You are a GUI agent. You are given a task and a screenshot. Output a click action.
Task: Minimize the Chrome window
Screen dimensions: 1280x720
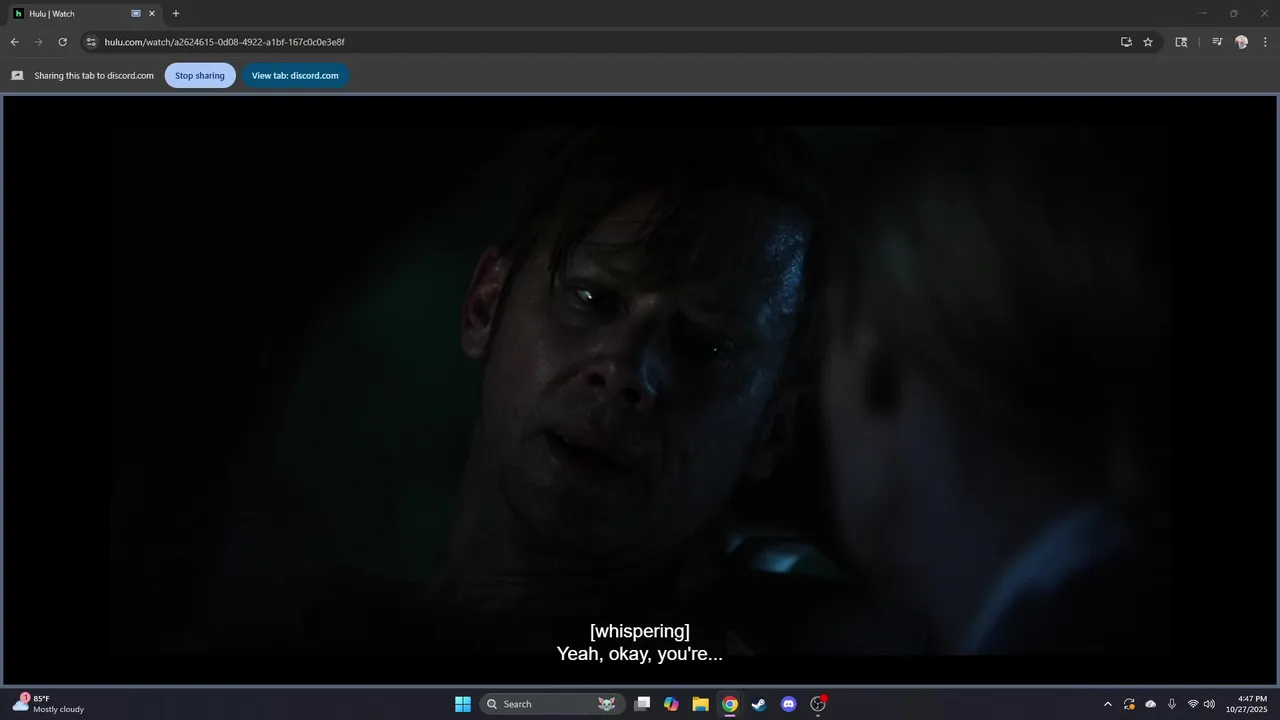pos(1203,13)
